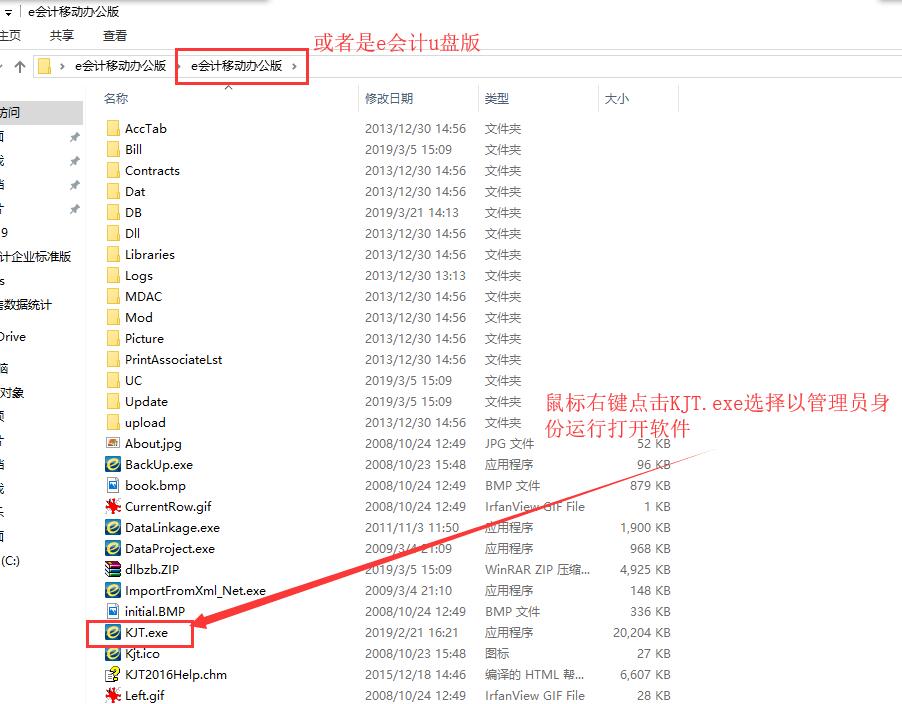
Task: Select the file name DataProject.exe
Action: [x=170, y=549]
